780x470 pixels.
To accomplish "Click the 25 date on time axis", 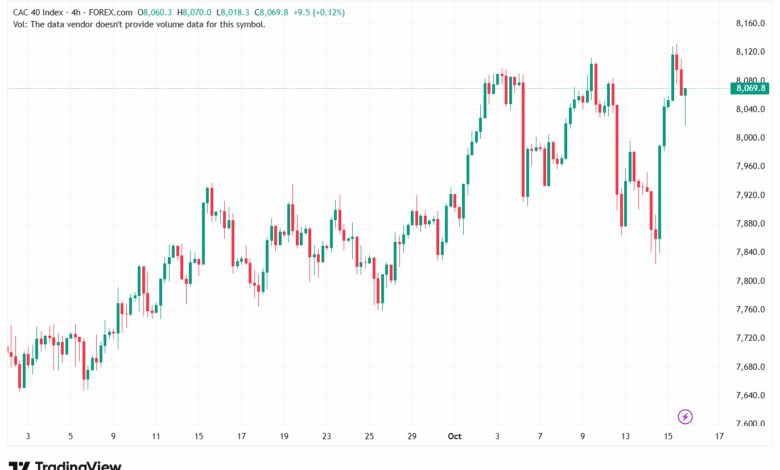I will click(369, 436).
